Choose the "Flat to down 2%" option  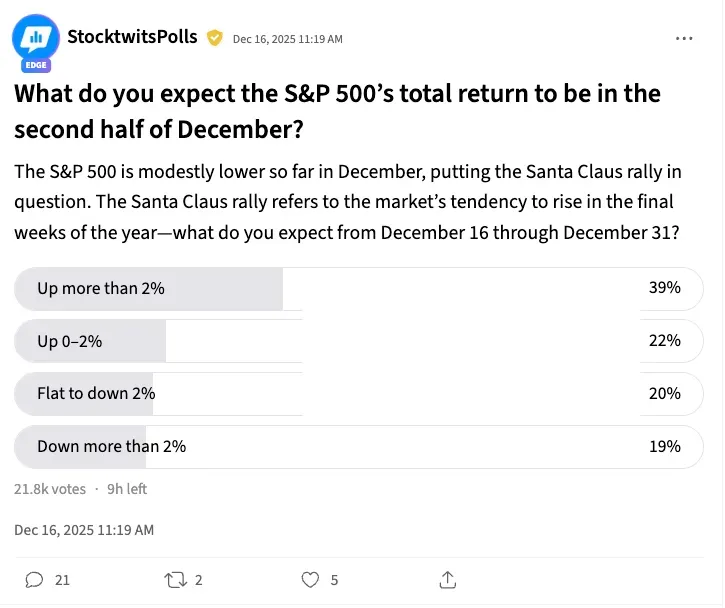(359, 394)
